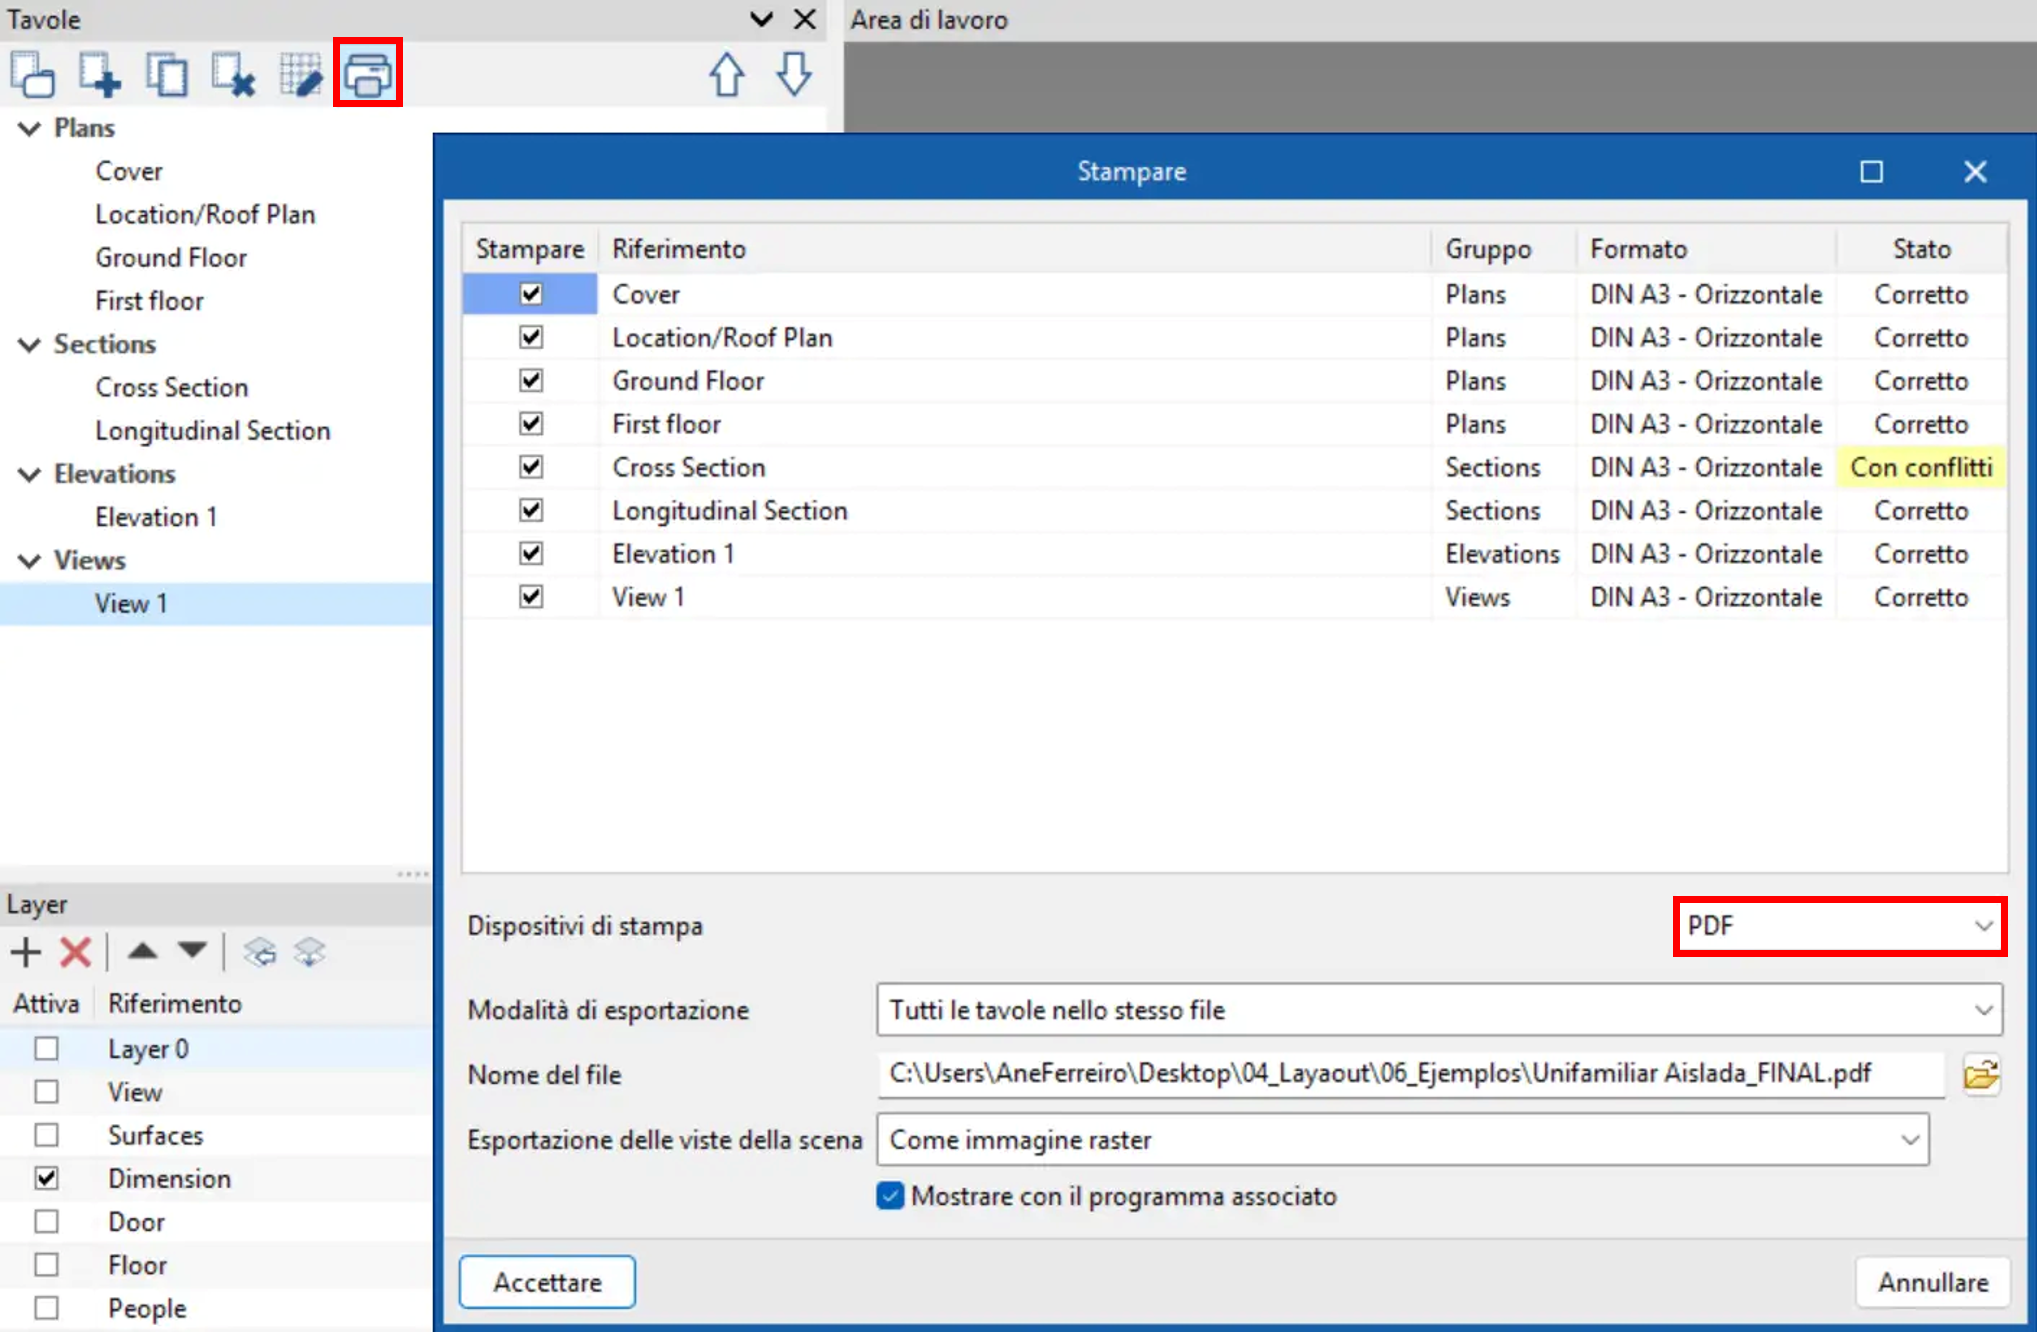Click the delete sheet icon
2037x1332 pixels.
click(233, 74)
